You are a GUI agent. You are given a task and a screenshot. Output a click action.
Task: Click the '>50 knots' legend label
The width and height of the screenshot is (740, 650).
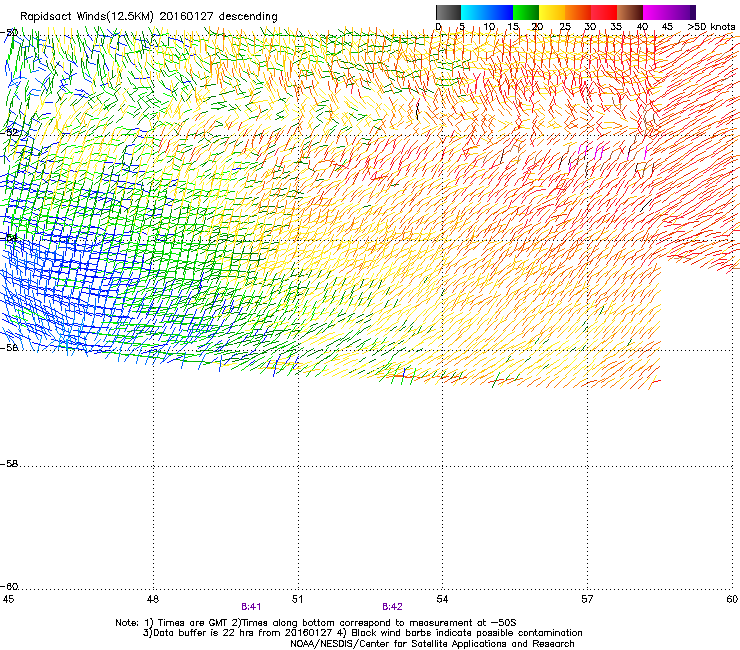pyautogui.click(x=711, y=27)
